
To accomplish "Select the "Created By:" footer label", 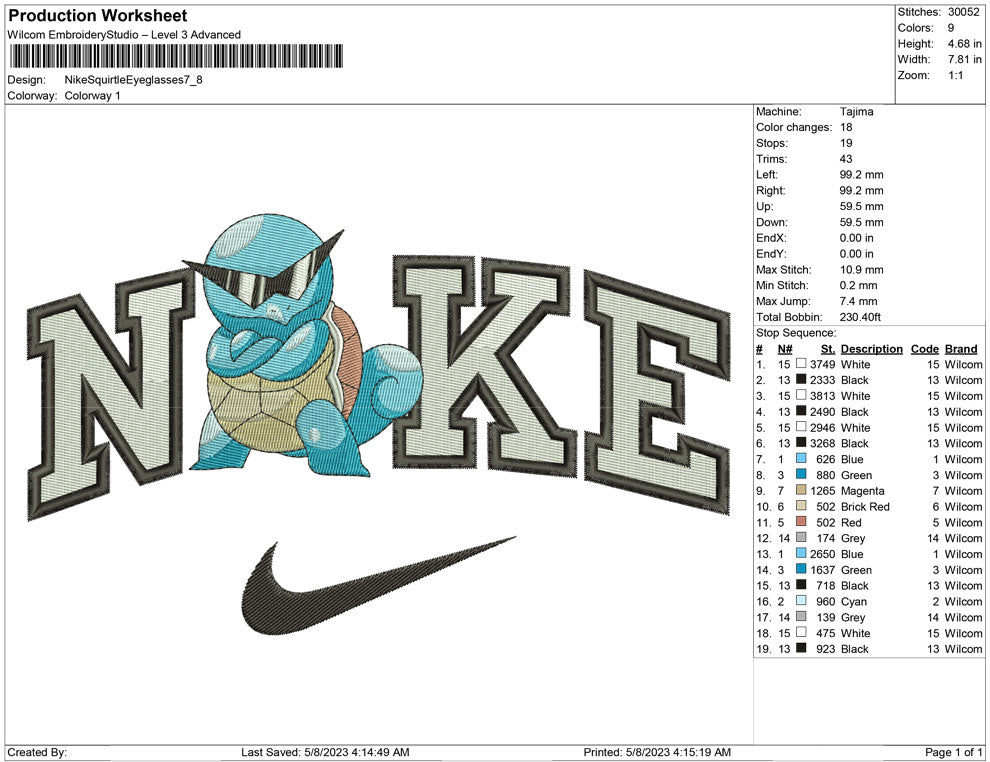I will pyautogui.click(x=37, y=752).
